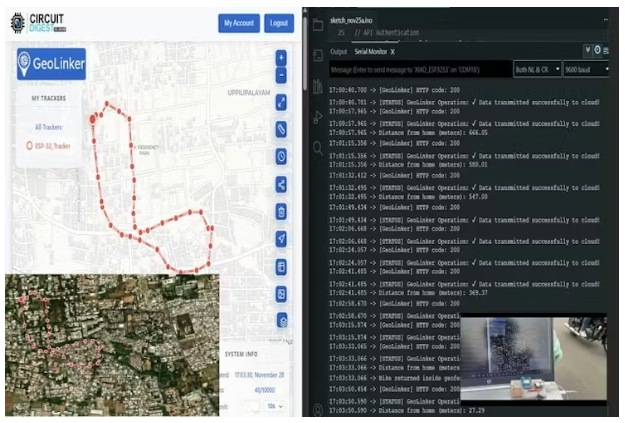Click the Logout button
Image resolution: width=625 pixels, height=423 pixels.
pos(281,23)
